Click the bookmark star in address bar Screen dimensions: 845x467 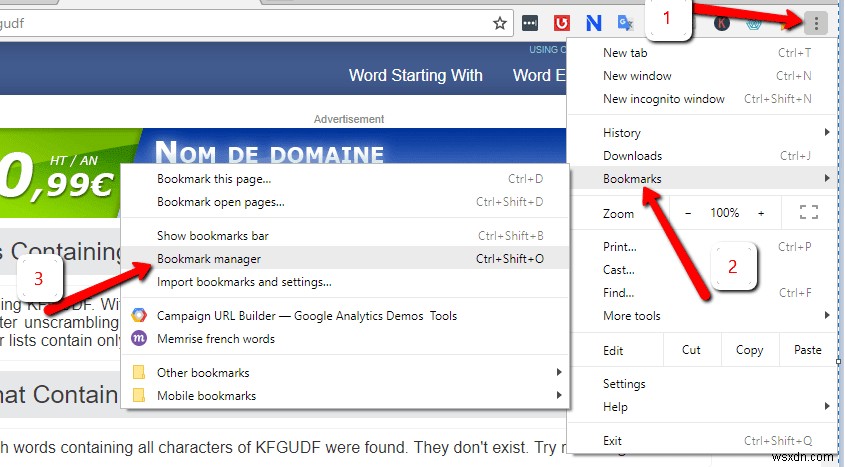pyautogui.click(x=500, y=23)
